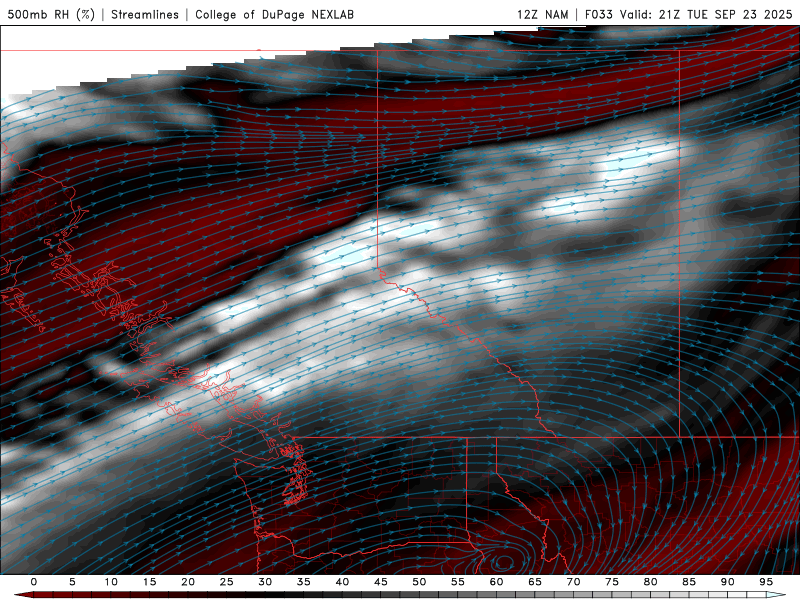The image size is (800, 600).
Task: Click the "0" colorbar label
Action: (34, 582)
